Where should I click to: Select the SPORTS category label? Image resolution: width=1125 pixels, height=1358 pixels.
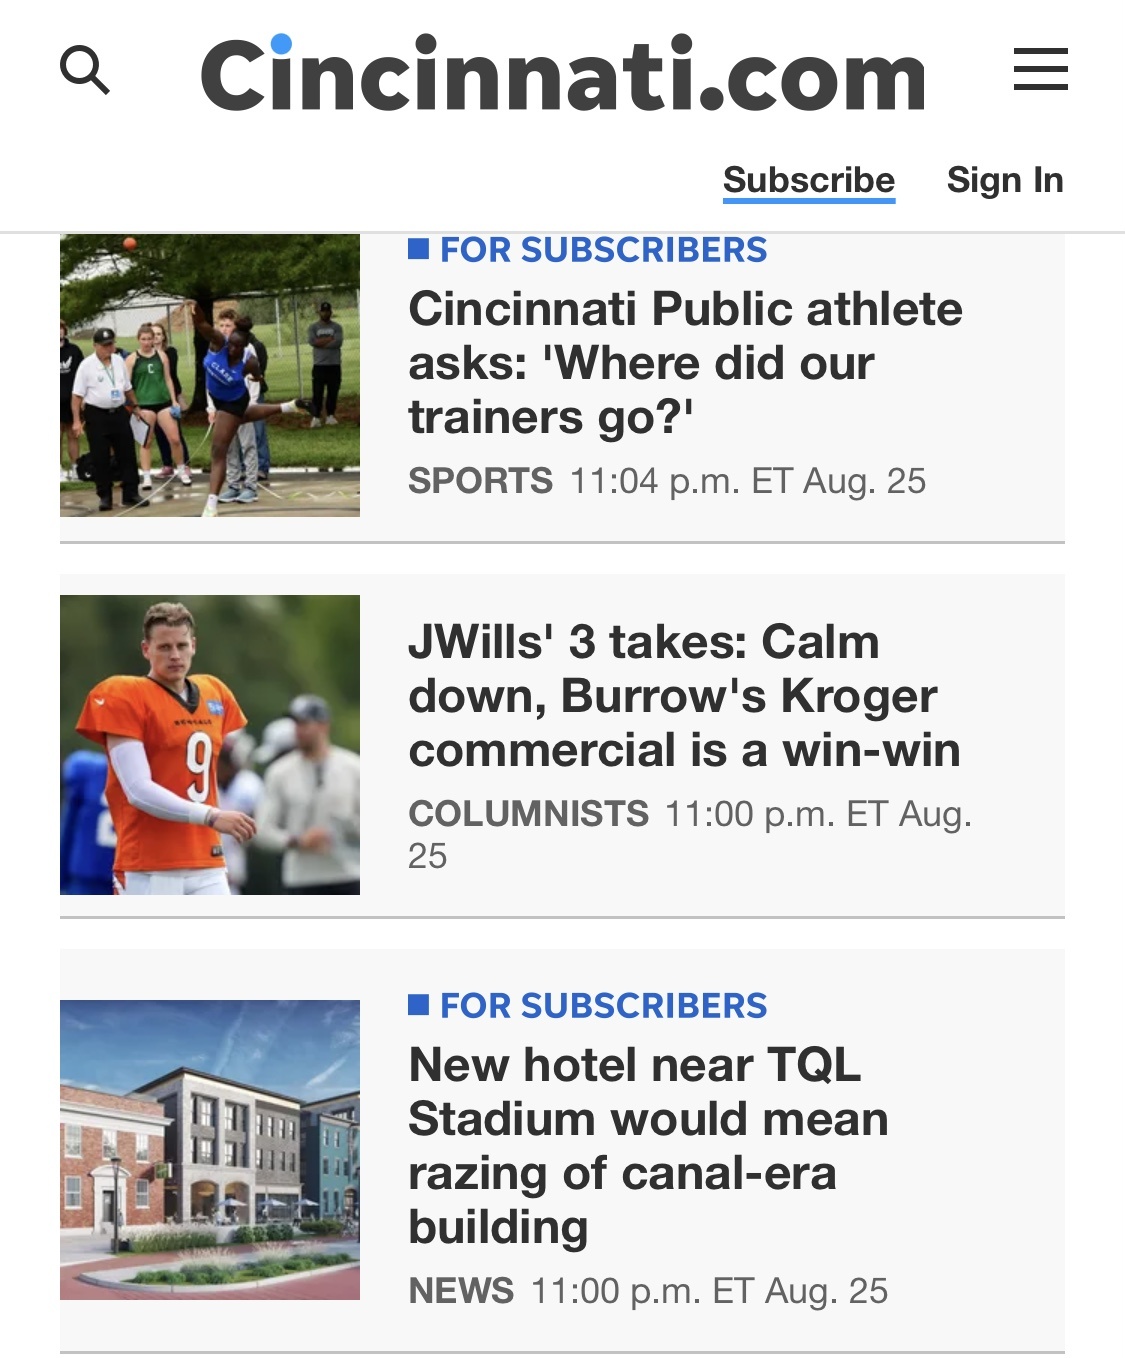pyautogui.click(x=480, y=481)
